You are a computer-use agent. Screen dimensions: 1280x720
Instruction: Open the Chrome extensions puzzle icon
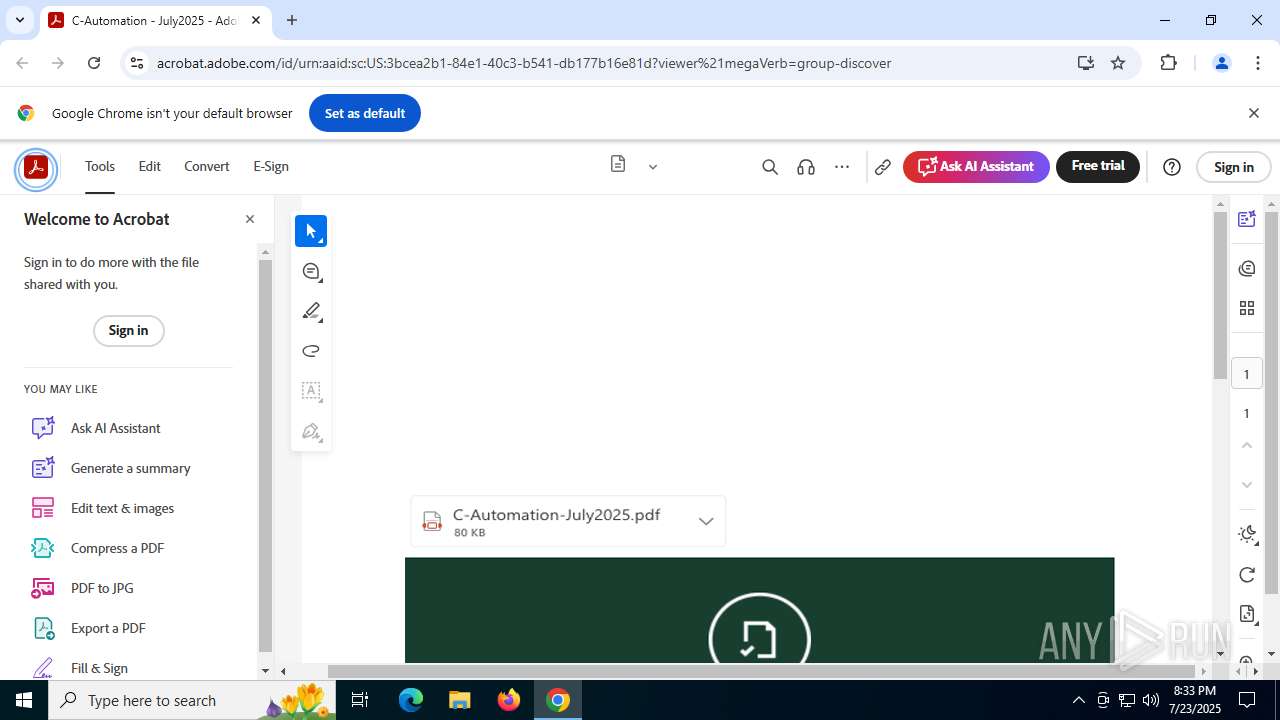(1168, 63)
